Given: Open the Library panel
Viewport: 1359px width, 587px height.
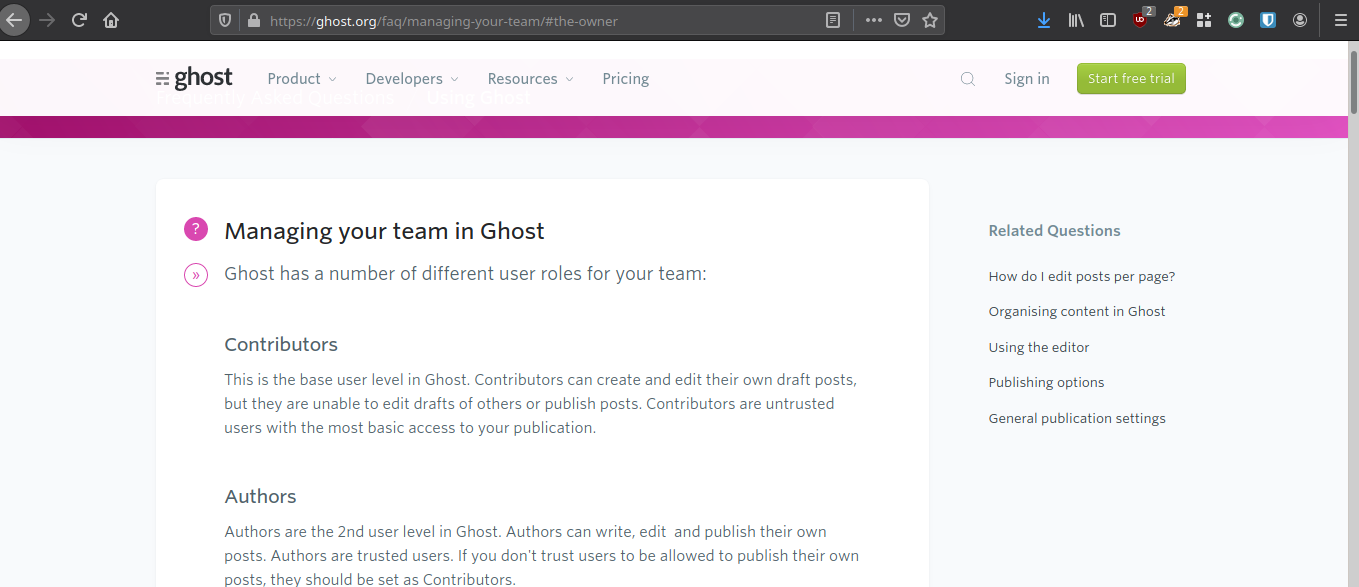Looking at the screenshot, I should click(x=1076, y=20).
